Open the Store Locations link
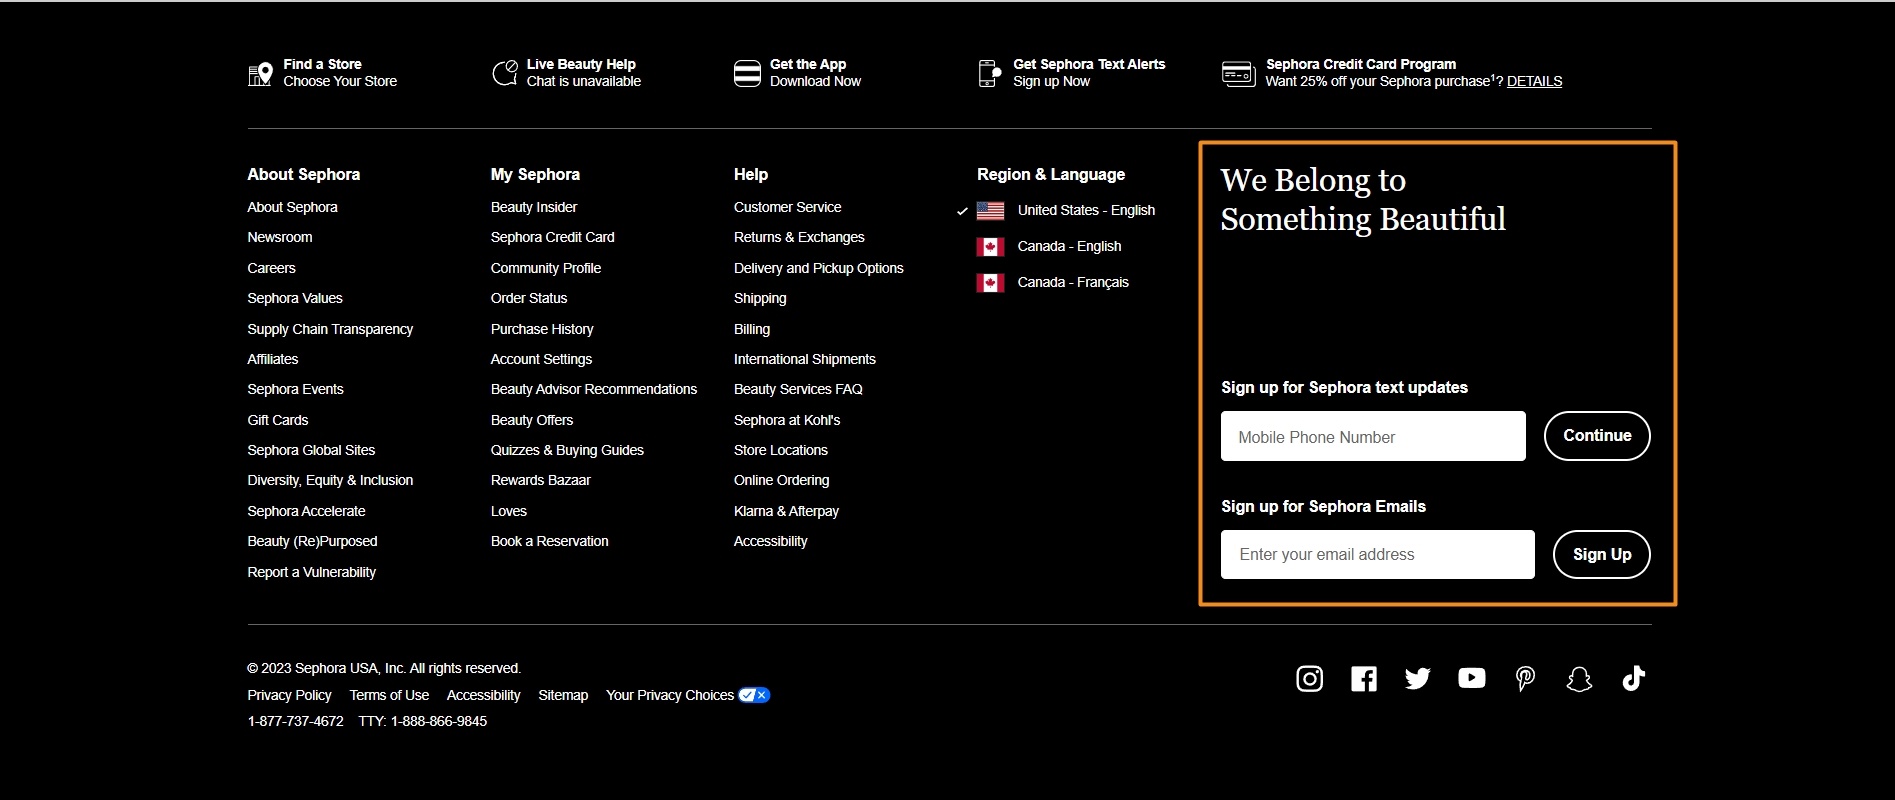1895x800 pixels. [x=781, y=450]
